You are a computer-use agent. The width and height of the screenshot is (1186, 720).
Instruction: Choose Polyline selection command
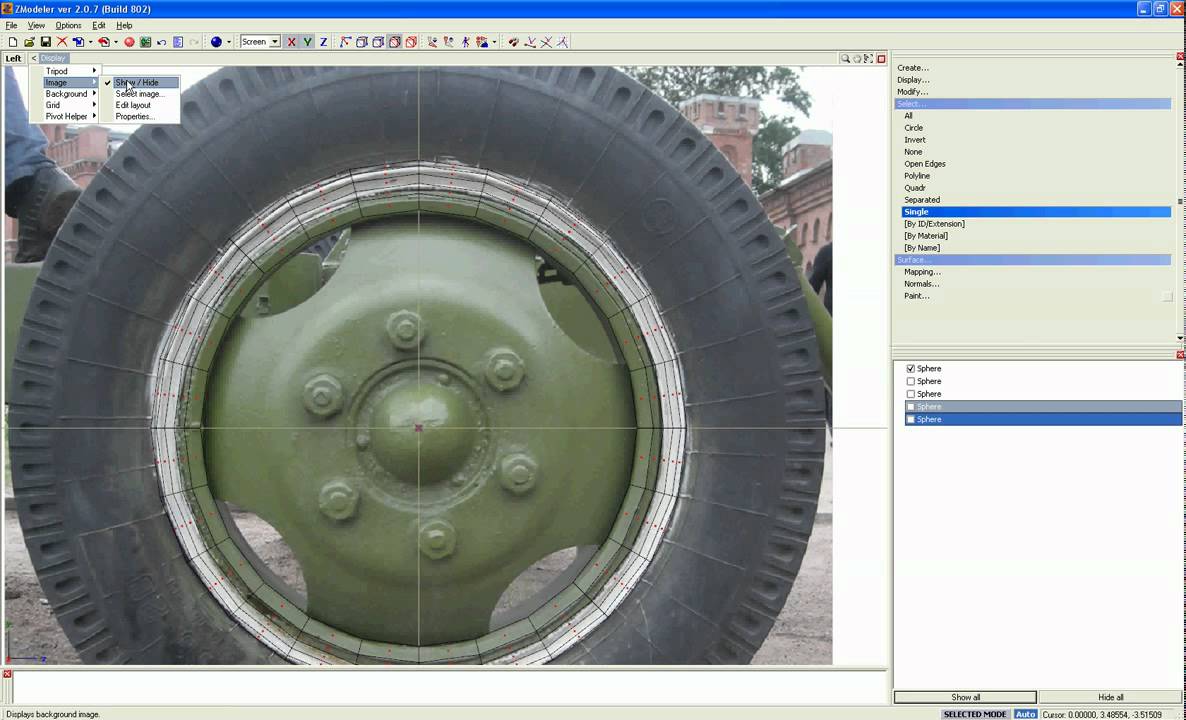917,176
